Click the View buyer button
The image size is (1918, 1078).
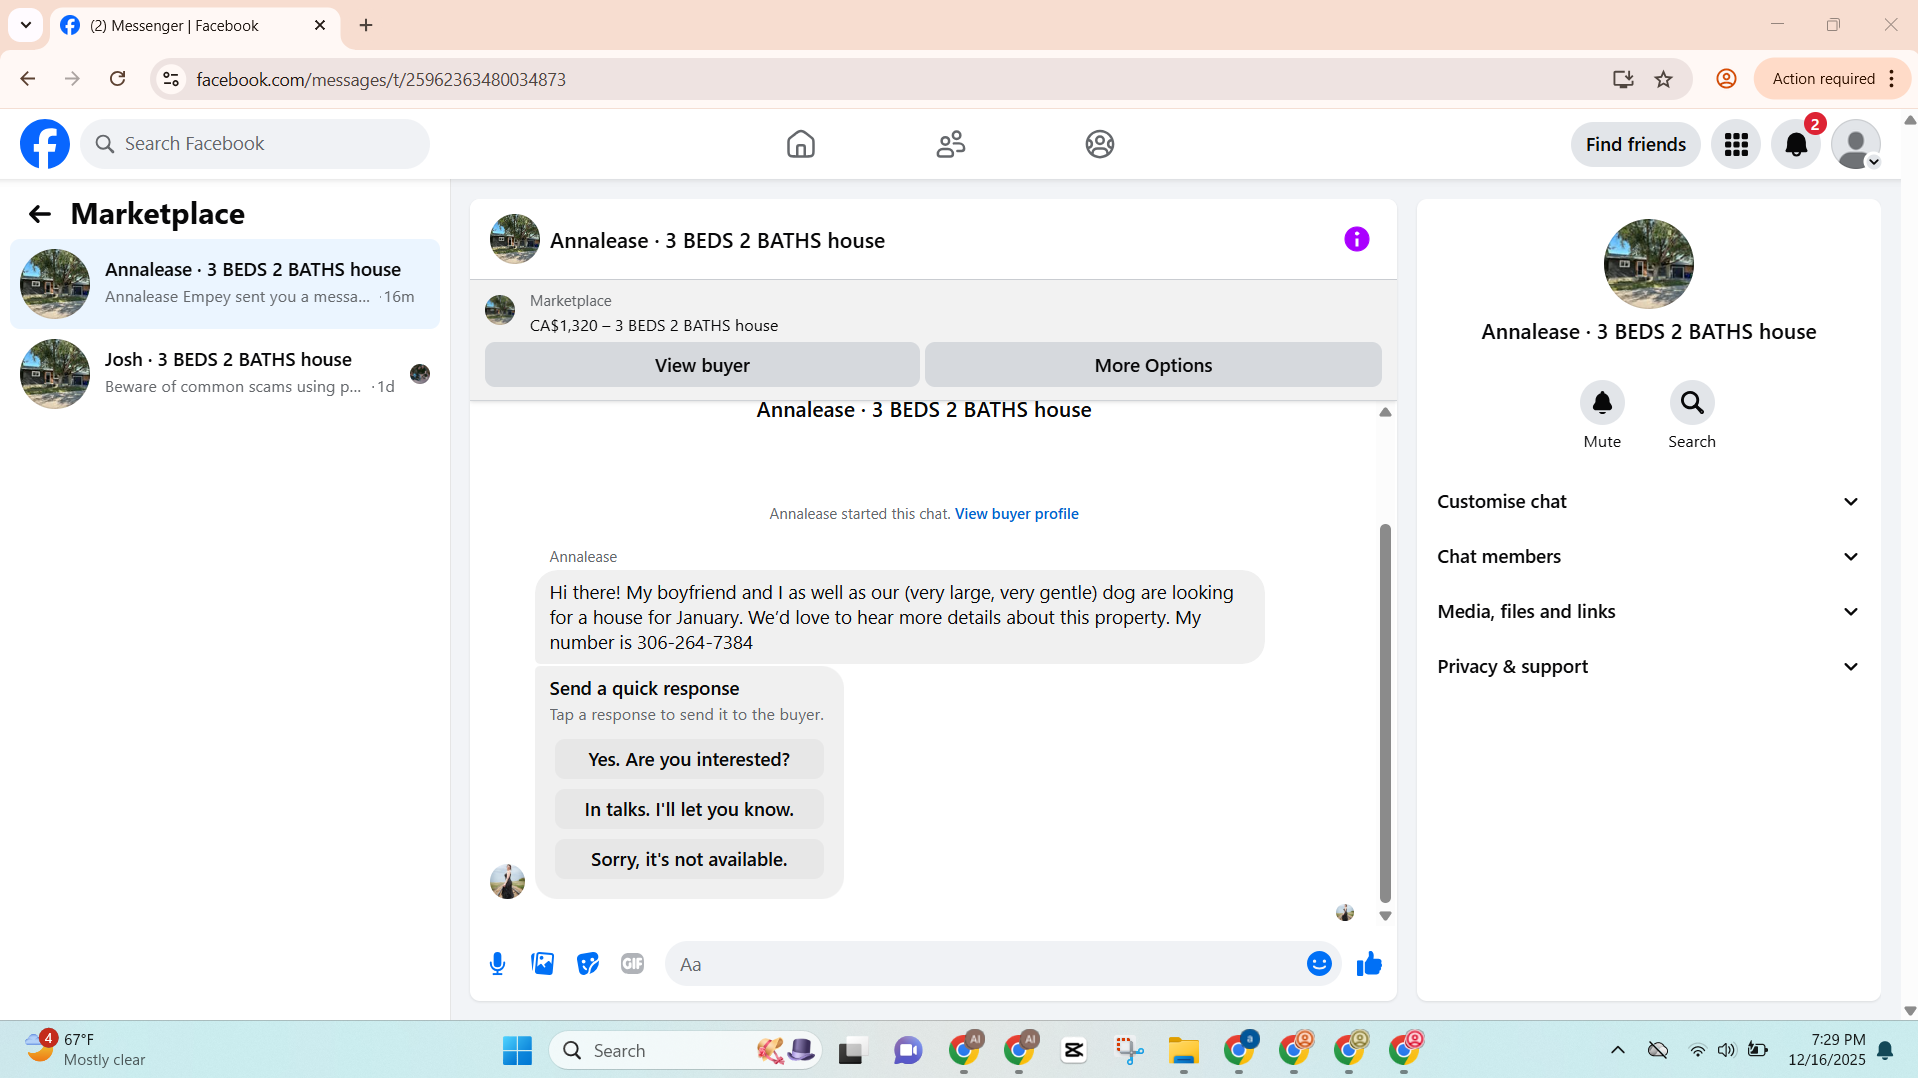702,365
